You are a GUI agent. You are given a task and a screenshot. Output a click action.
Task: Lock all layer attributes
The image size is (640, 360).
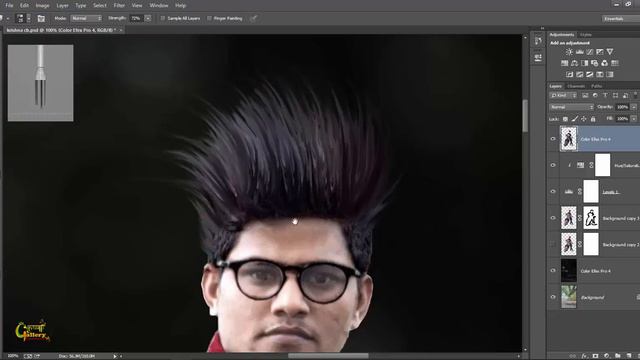click(593, 119)
